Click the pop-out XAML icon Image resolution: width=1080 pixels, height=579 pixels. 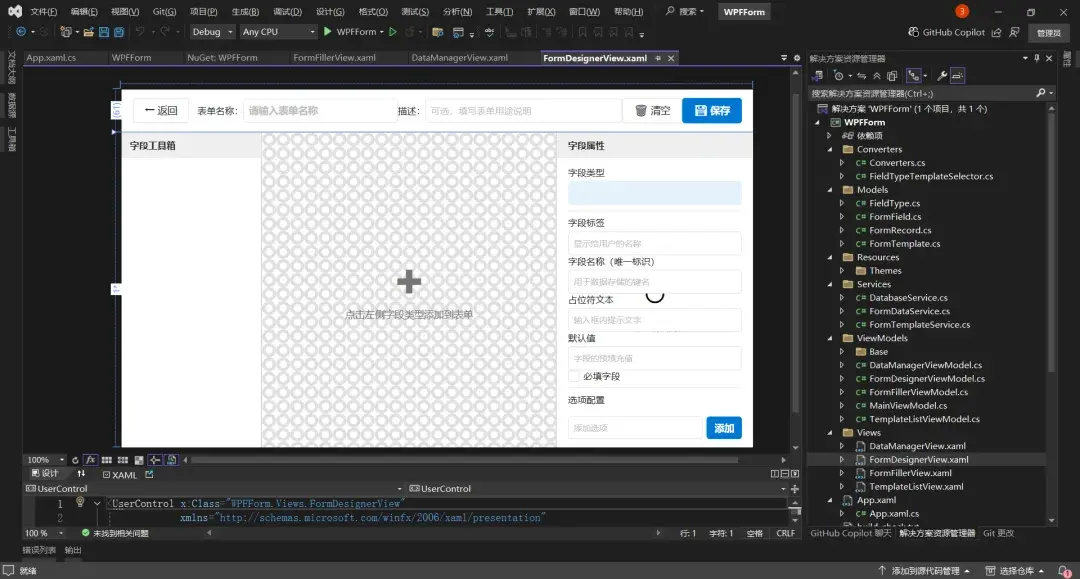[x=149, y=474]
